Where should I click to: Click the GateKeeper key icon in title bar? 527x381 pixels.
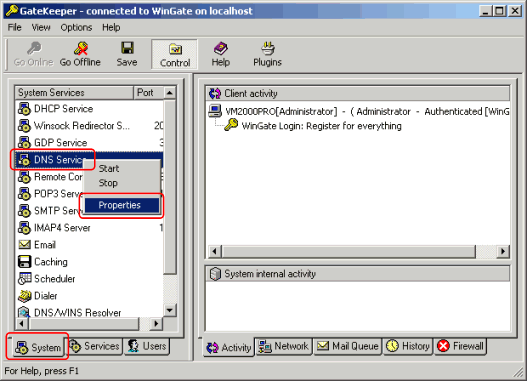pyautogui.click(x=12, y=11)
